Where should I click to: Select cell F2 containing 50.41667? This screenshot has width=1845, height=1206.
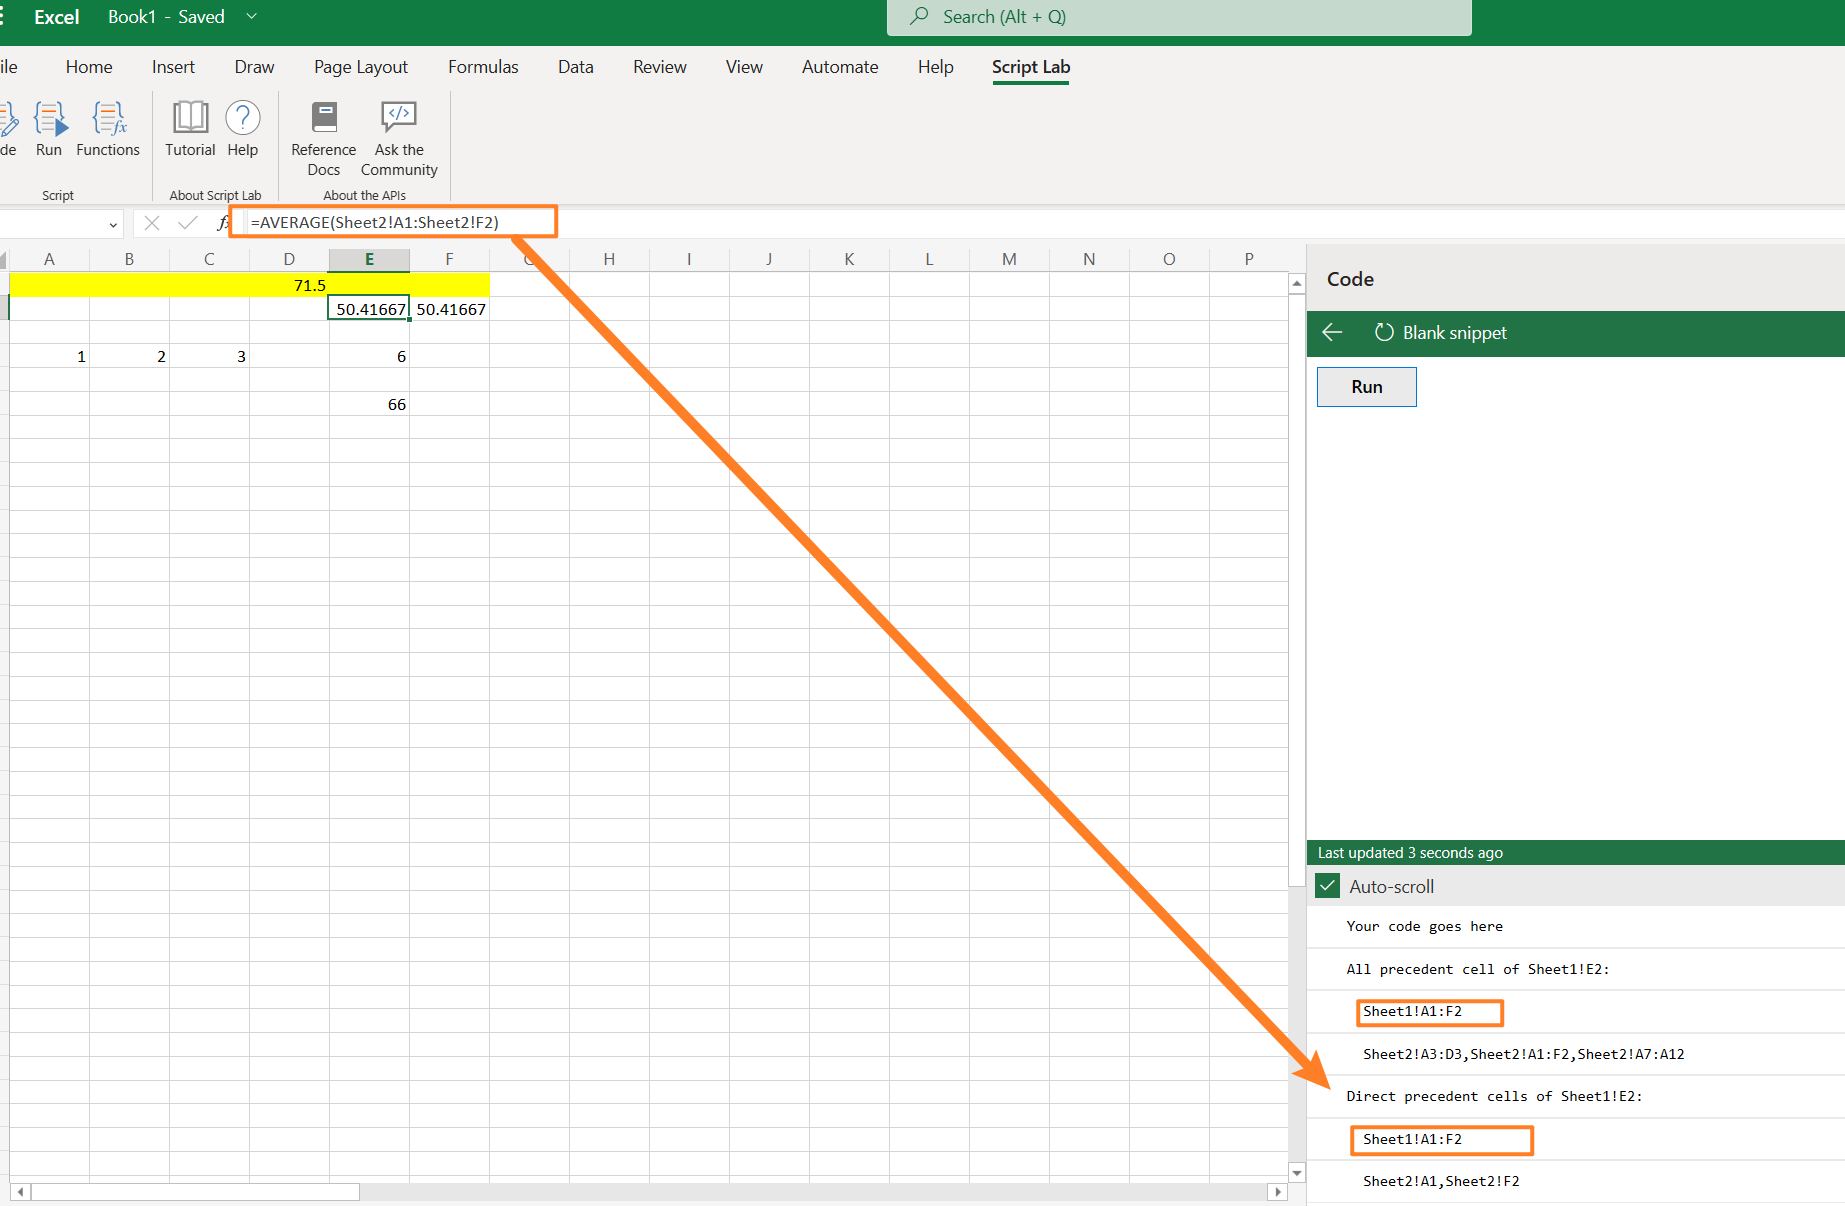[449, 308]
